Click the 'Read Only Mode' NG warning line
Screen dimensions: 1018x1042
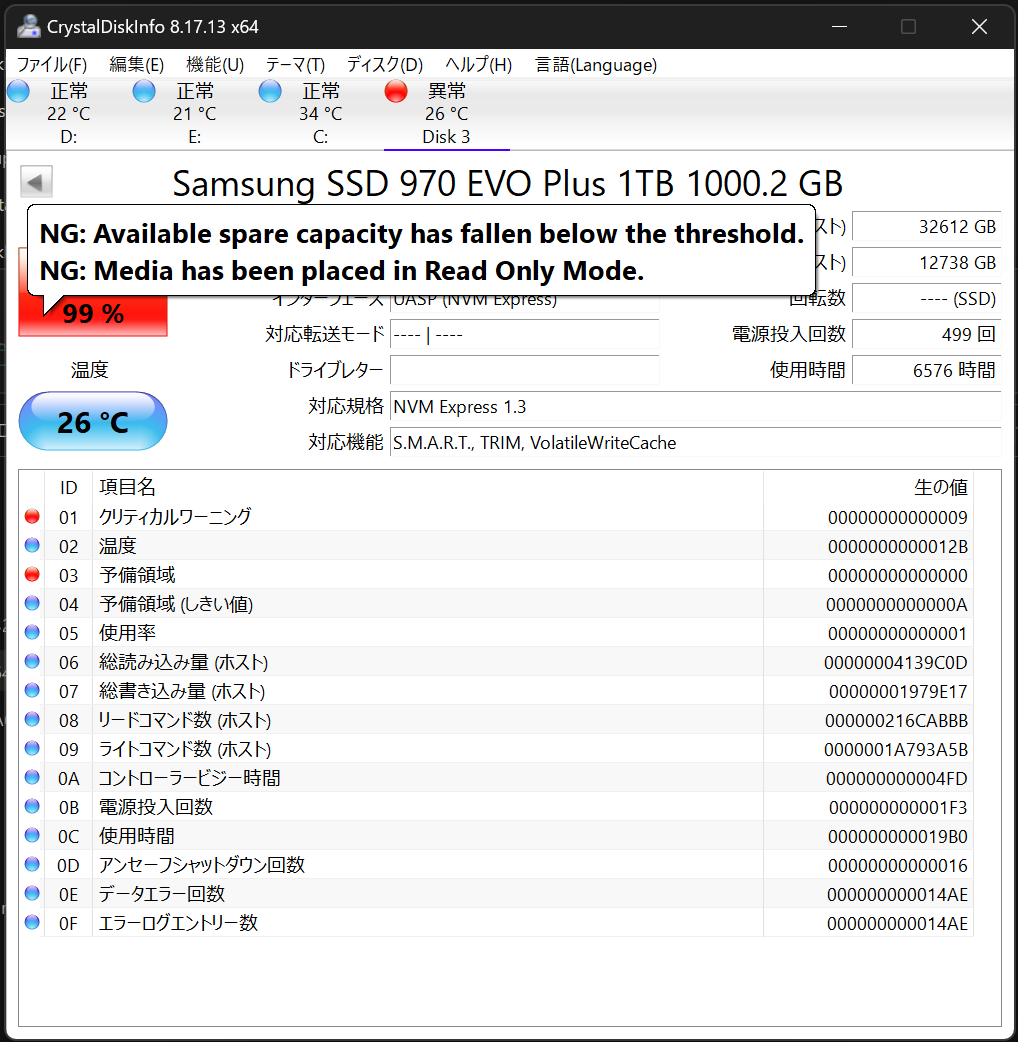tap(342, 270)
